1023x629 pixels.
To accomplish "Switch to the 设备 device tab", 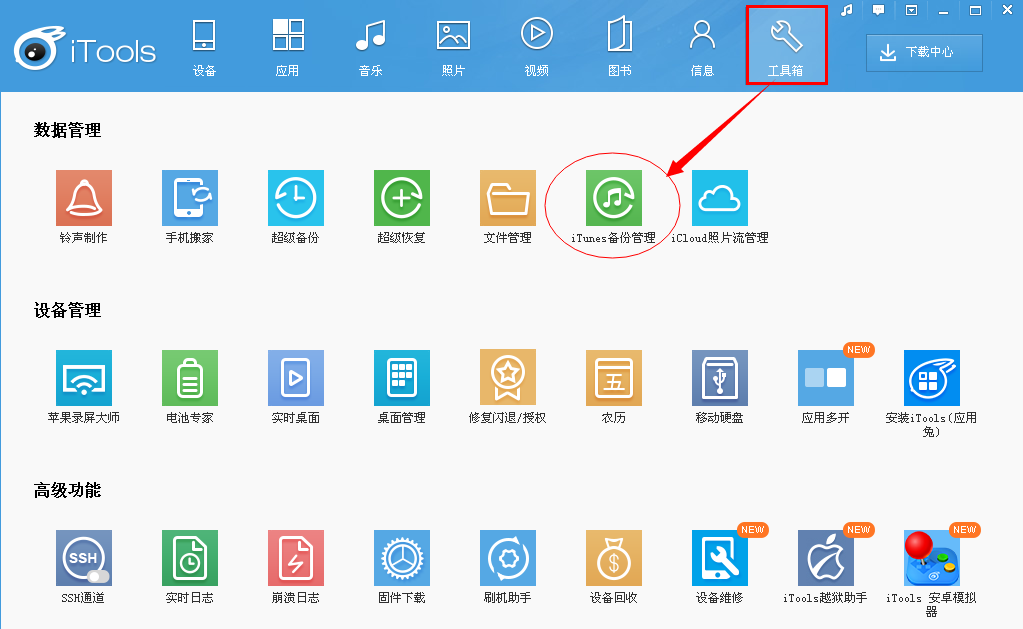I will pos(204,46).
